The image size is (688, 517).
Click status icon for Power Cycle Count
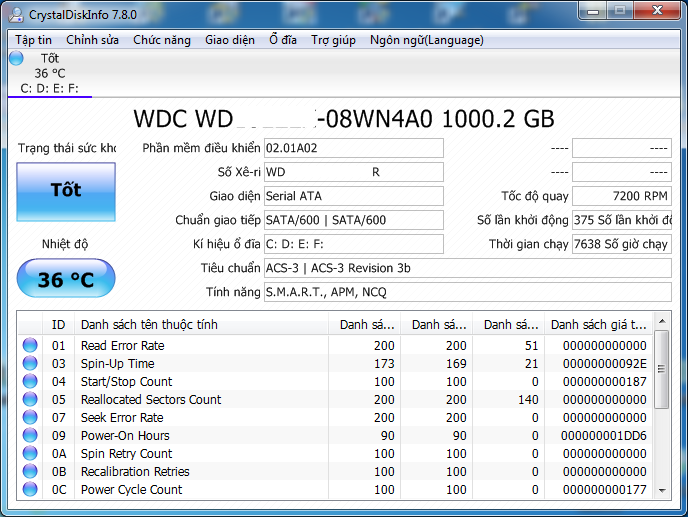[30, 489]
